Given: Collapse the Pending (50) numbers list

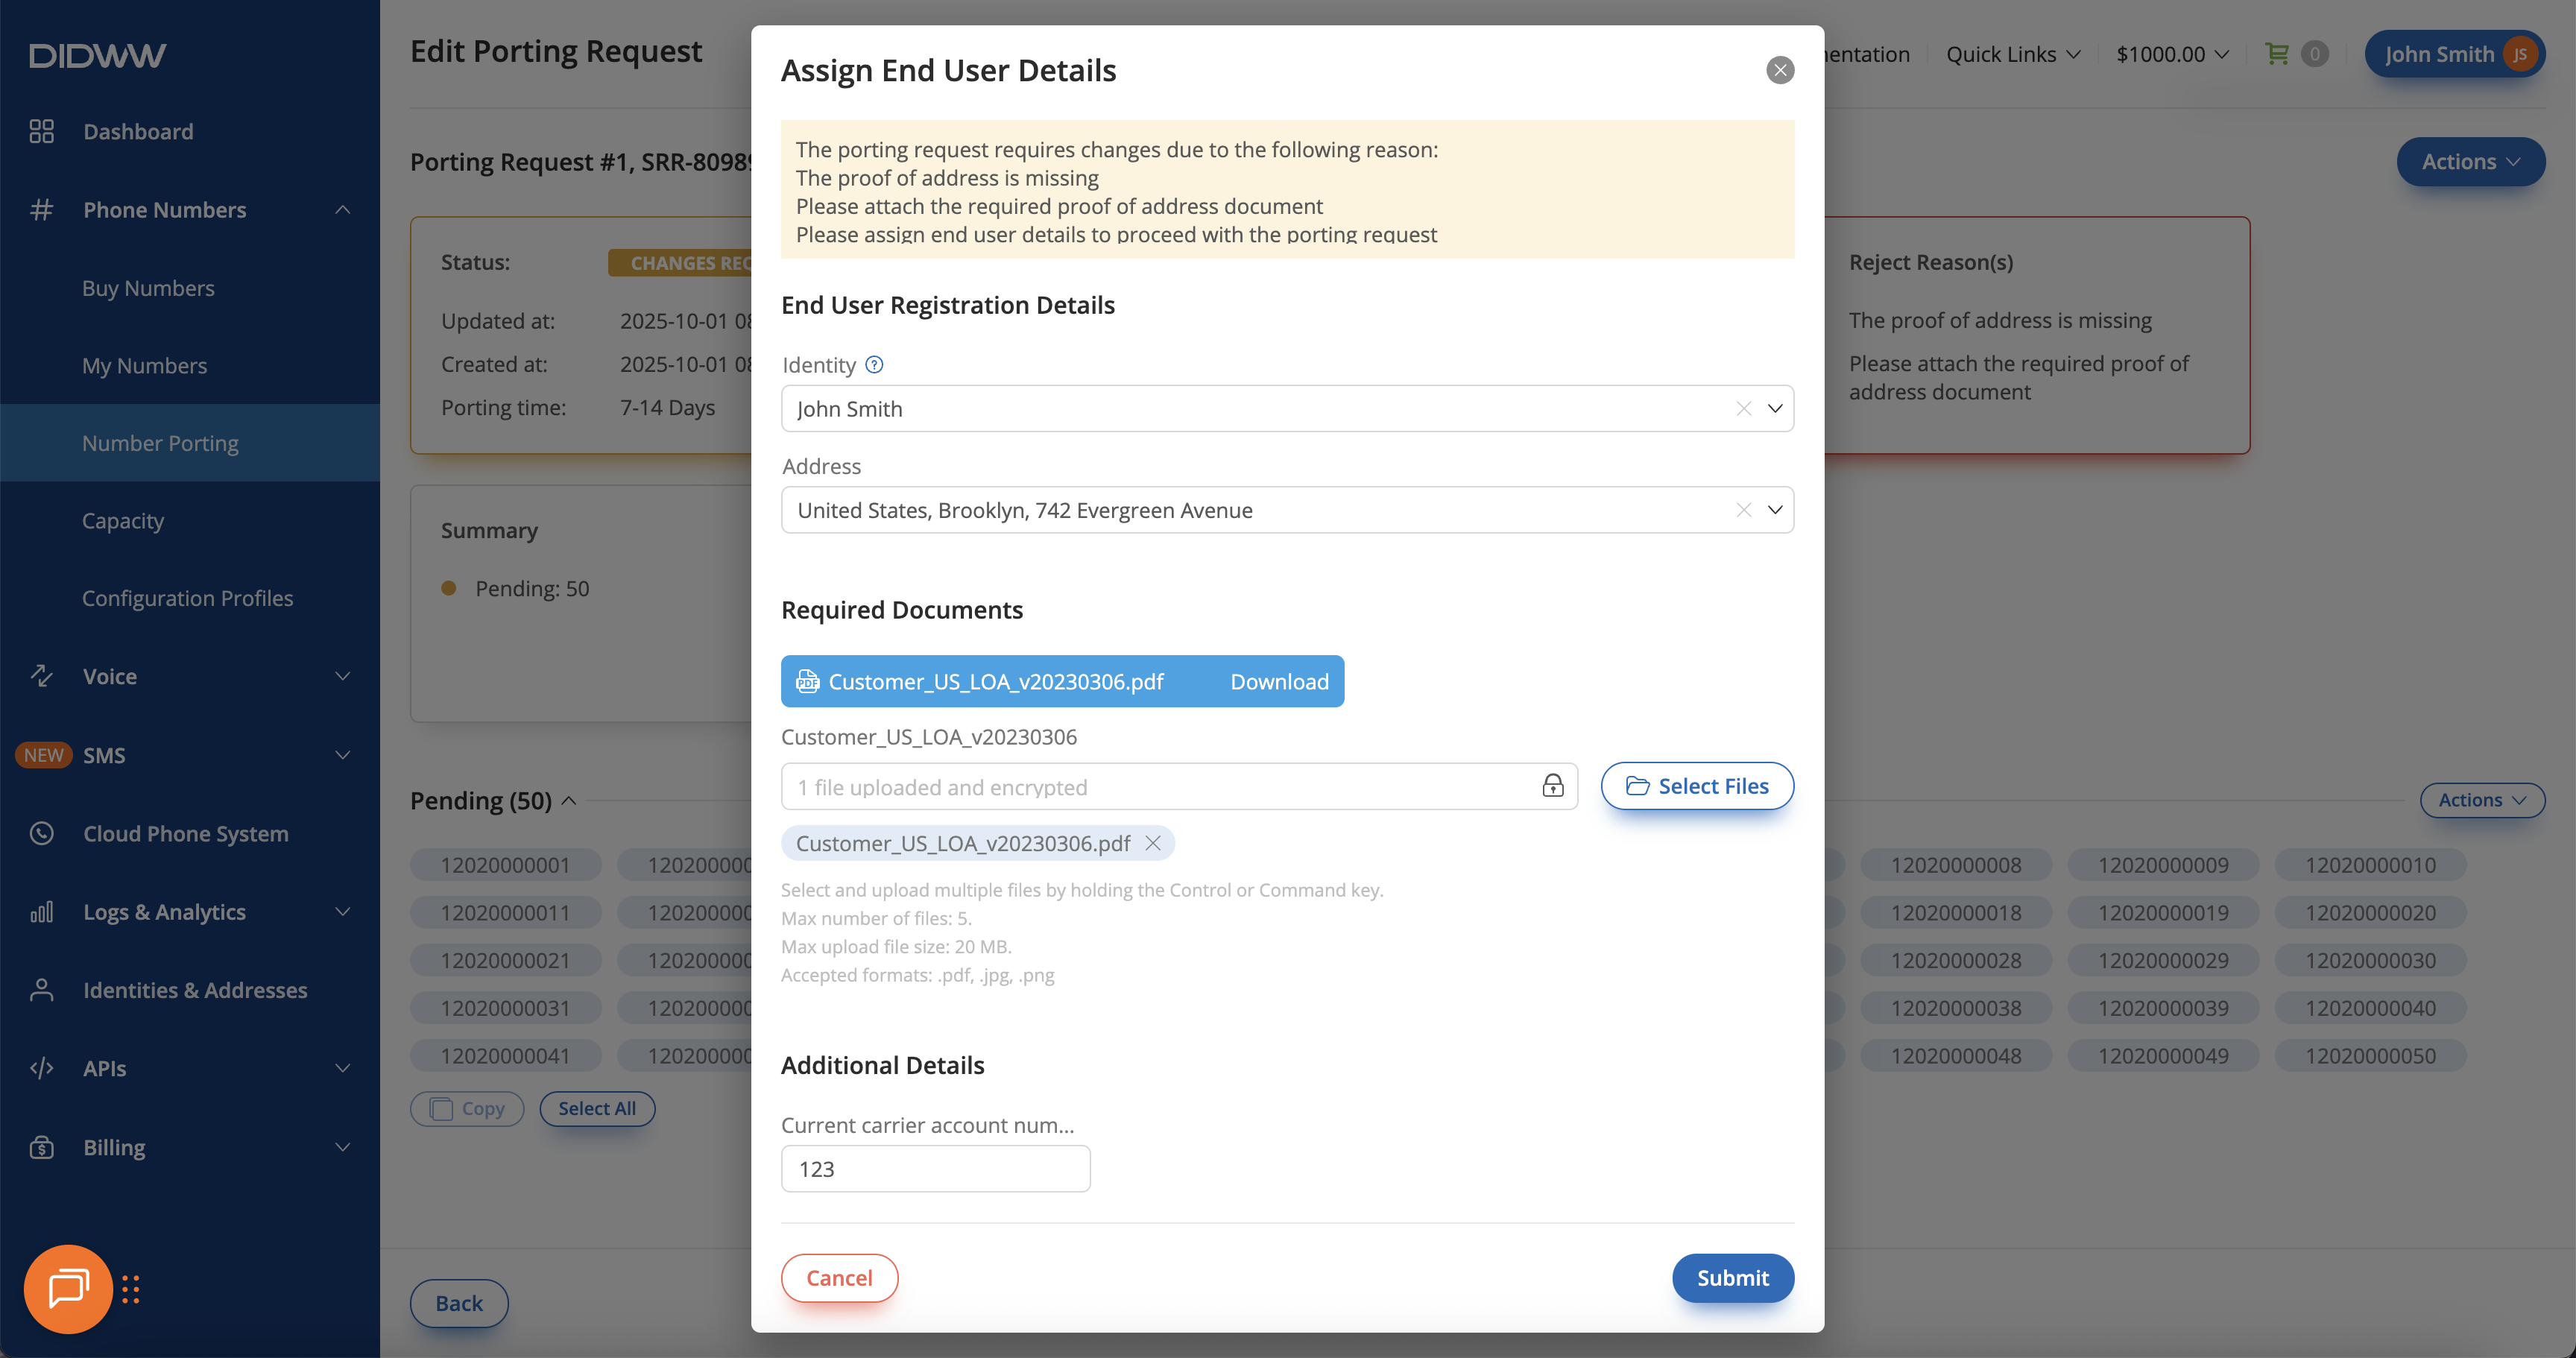Looking at the screenshot, I should [569, 800].
